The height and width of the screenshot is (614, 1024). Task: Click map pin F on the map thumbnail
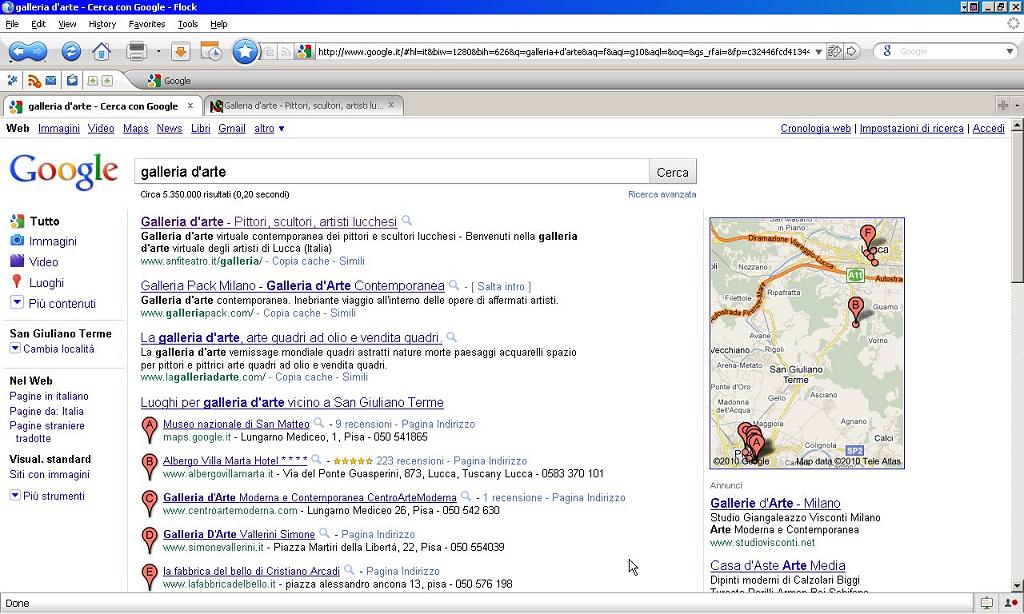click(x=867, y=236)
